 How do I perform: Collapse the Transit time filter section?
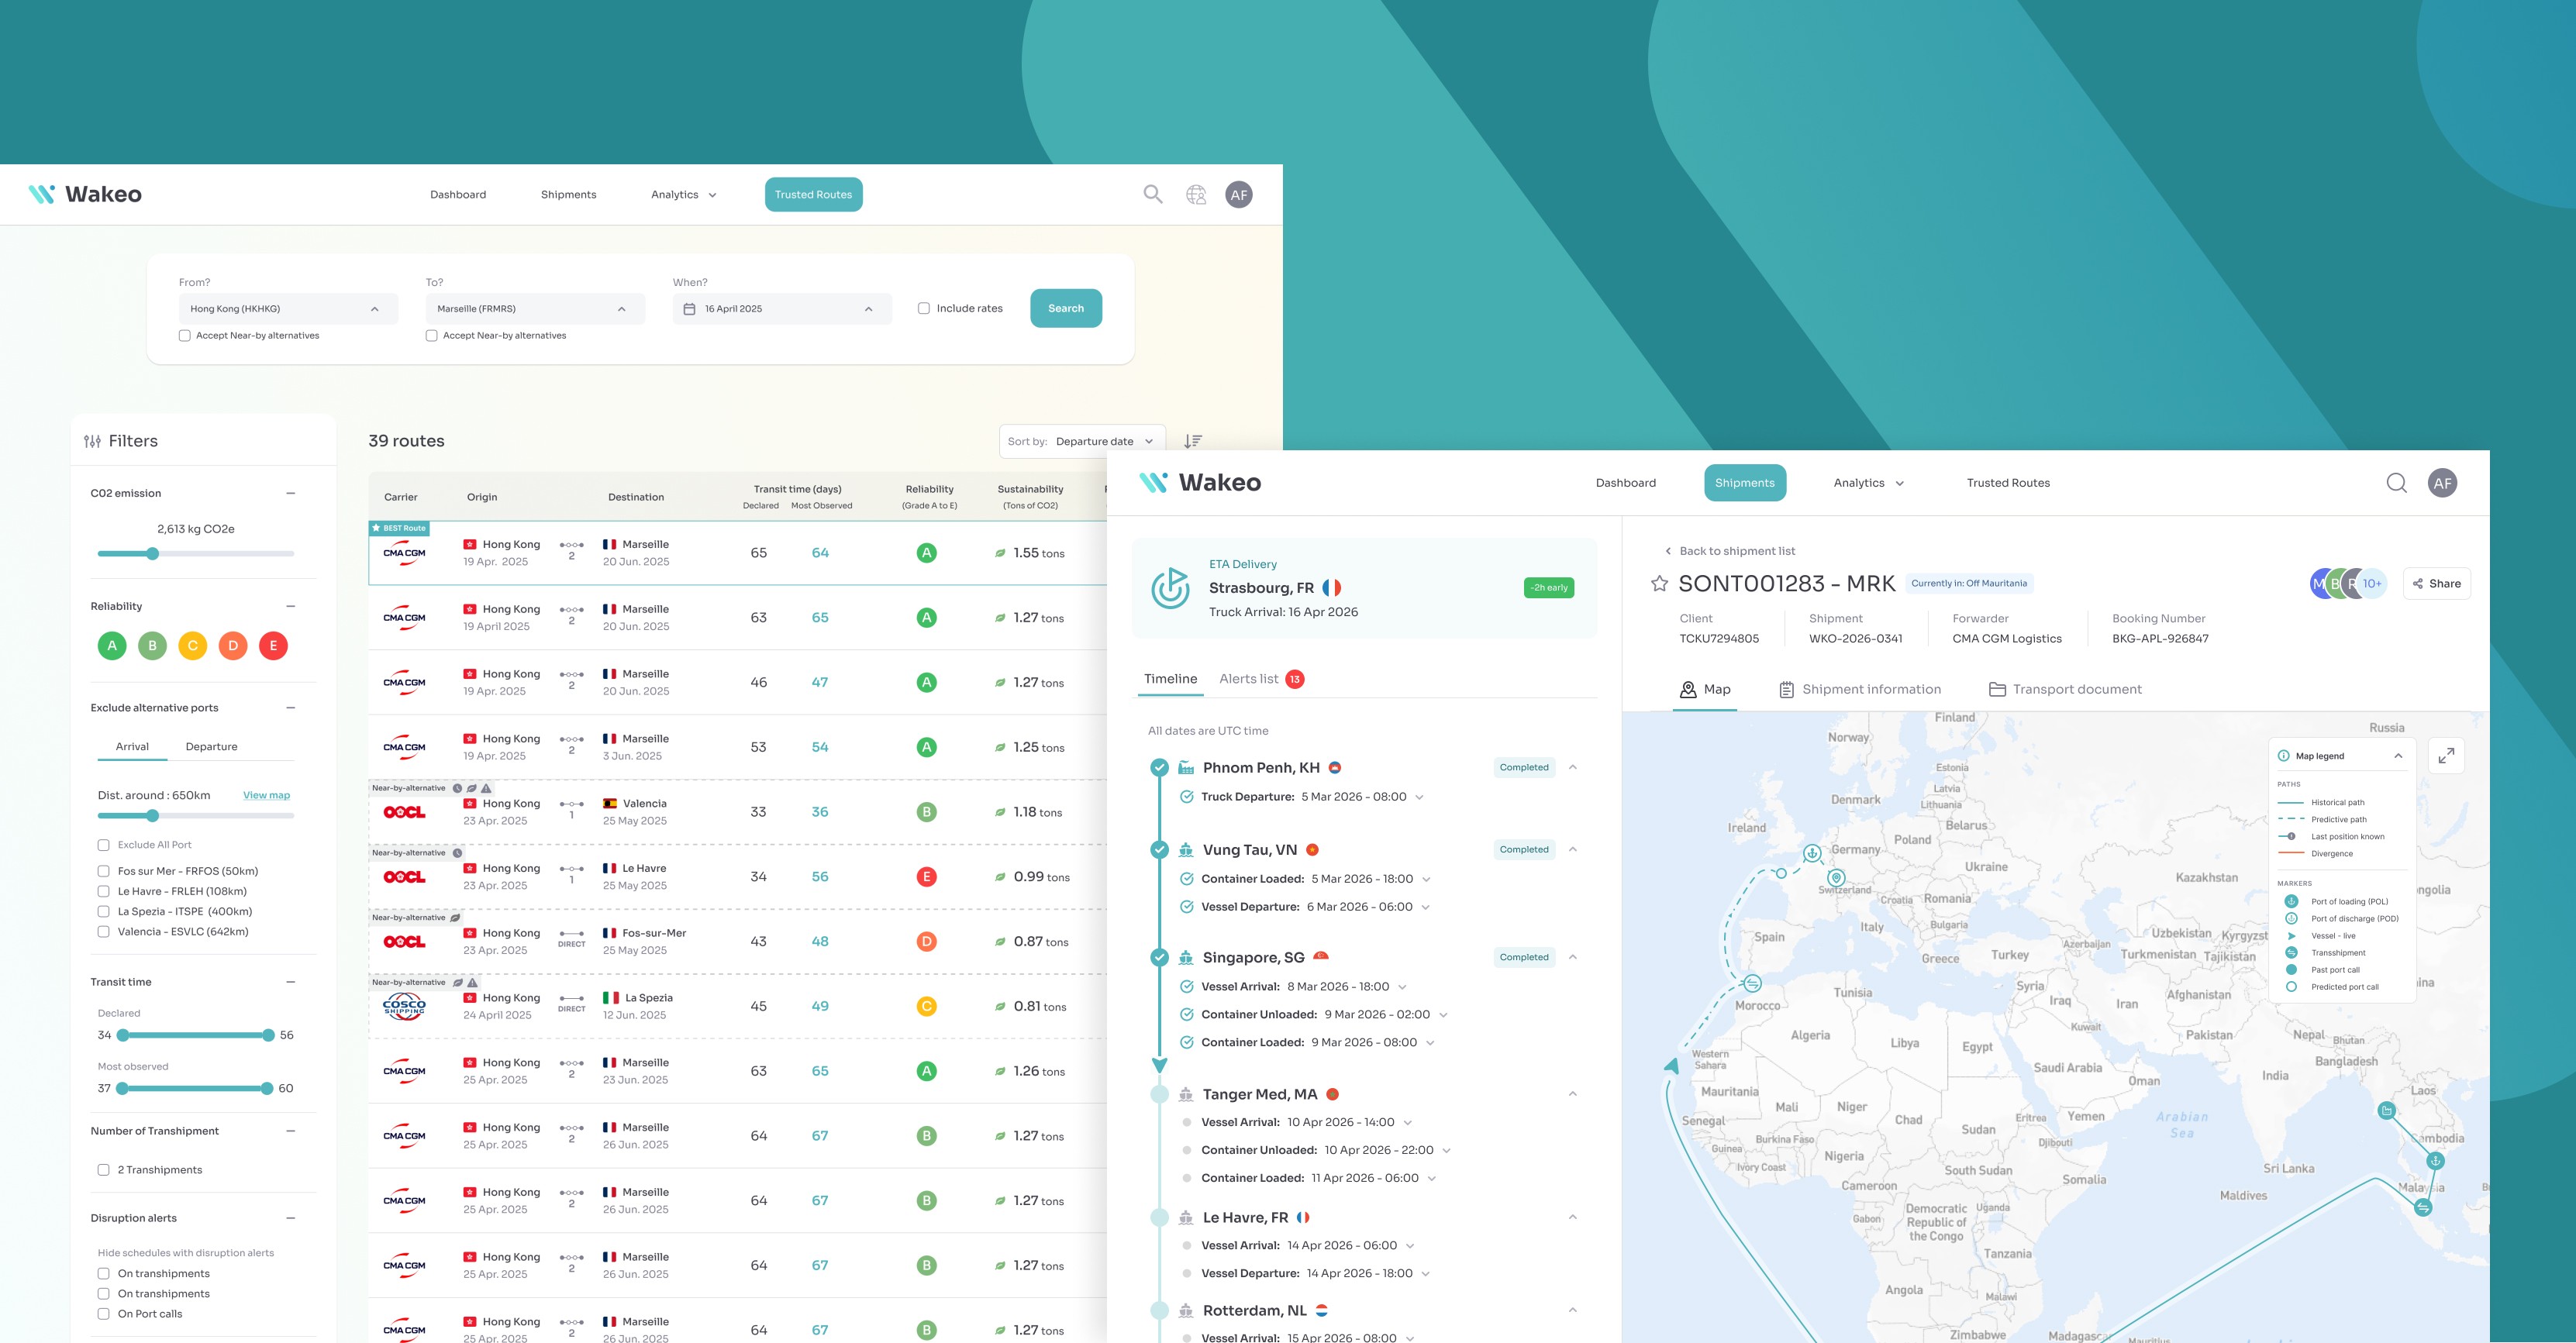coord(291,982)
